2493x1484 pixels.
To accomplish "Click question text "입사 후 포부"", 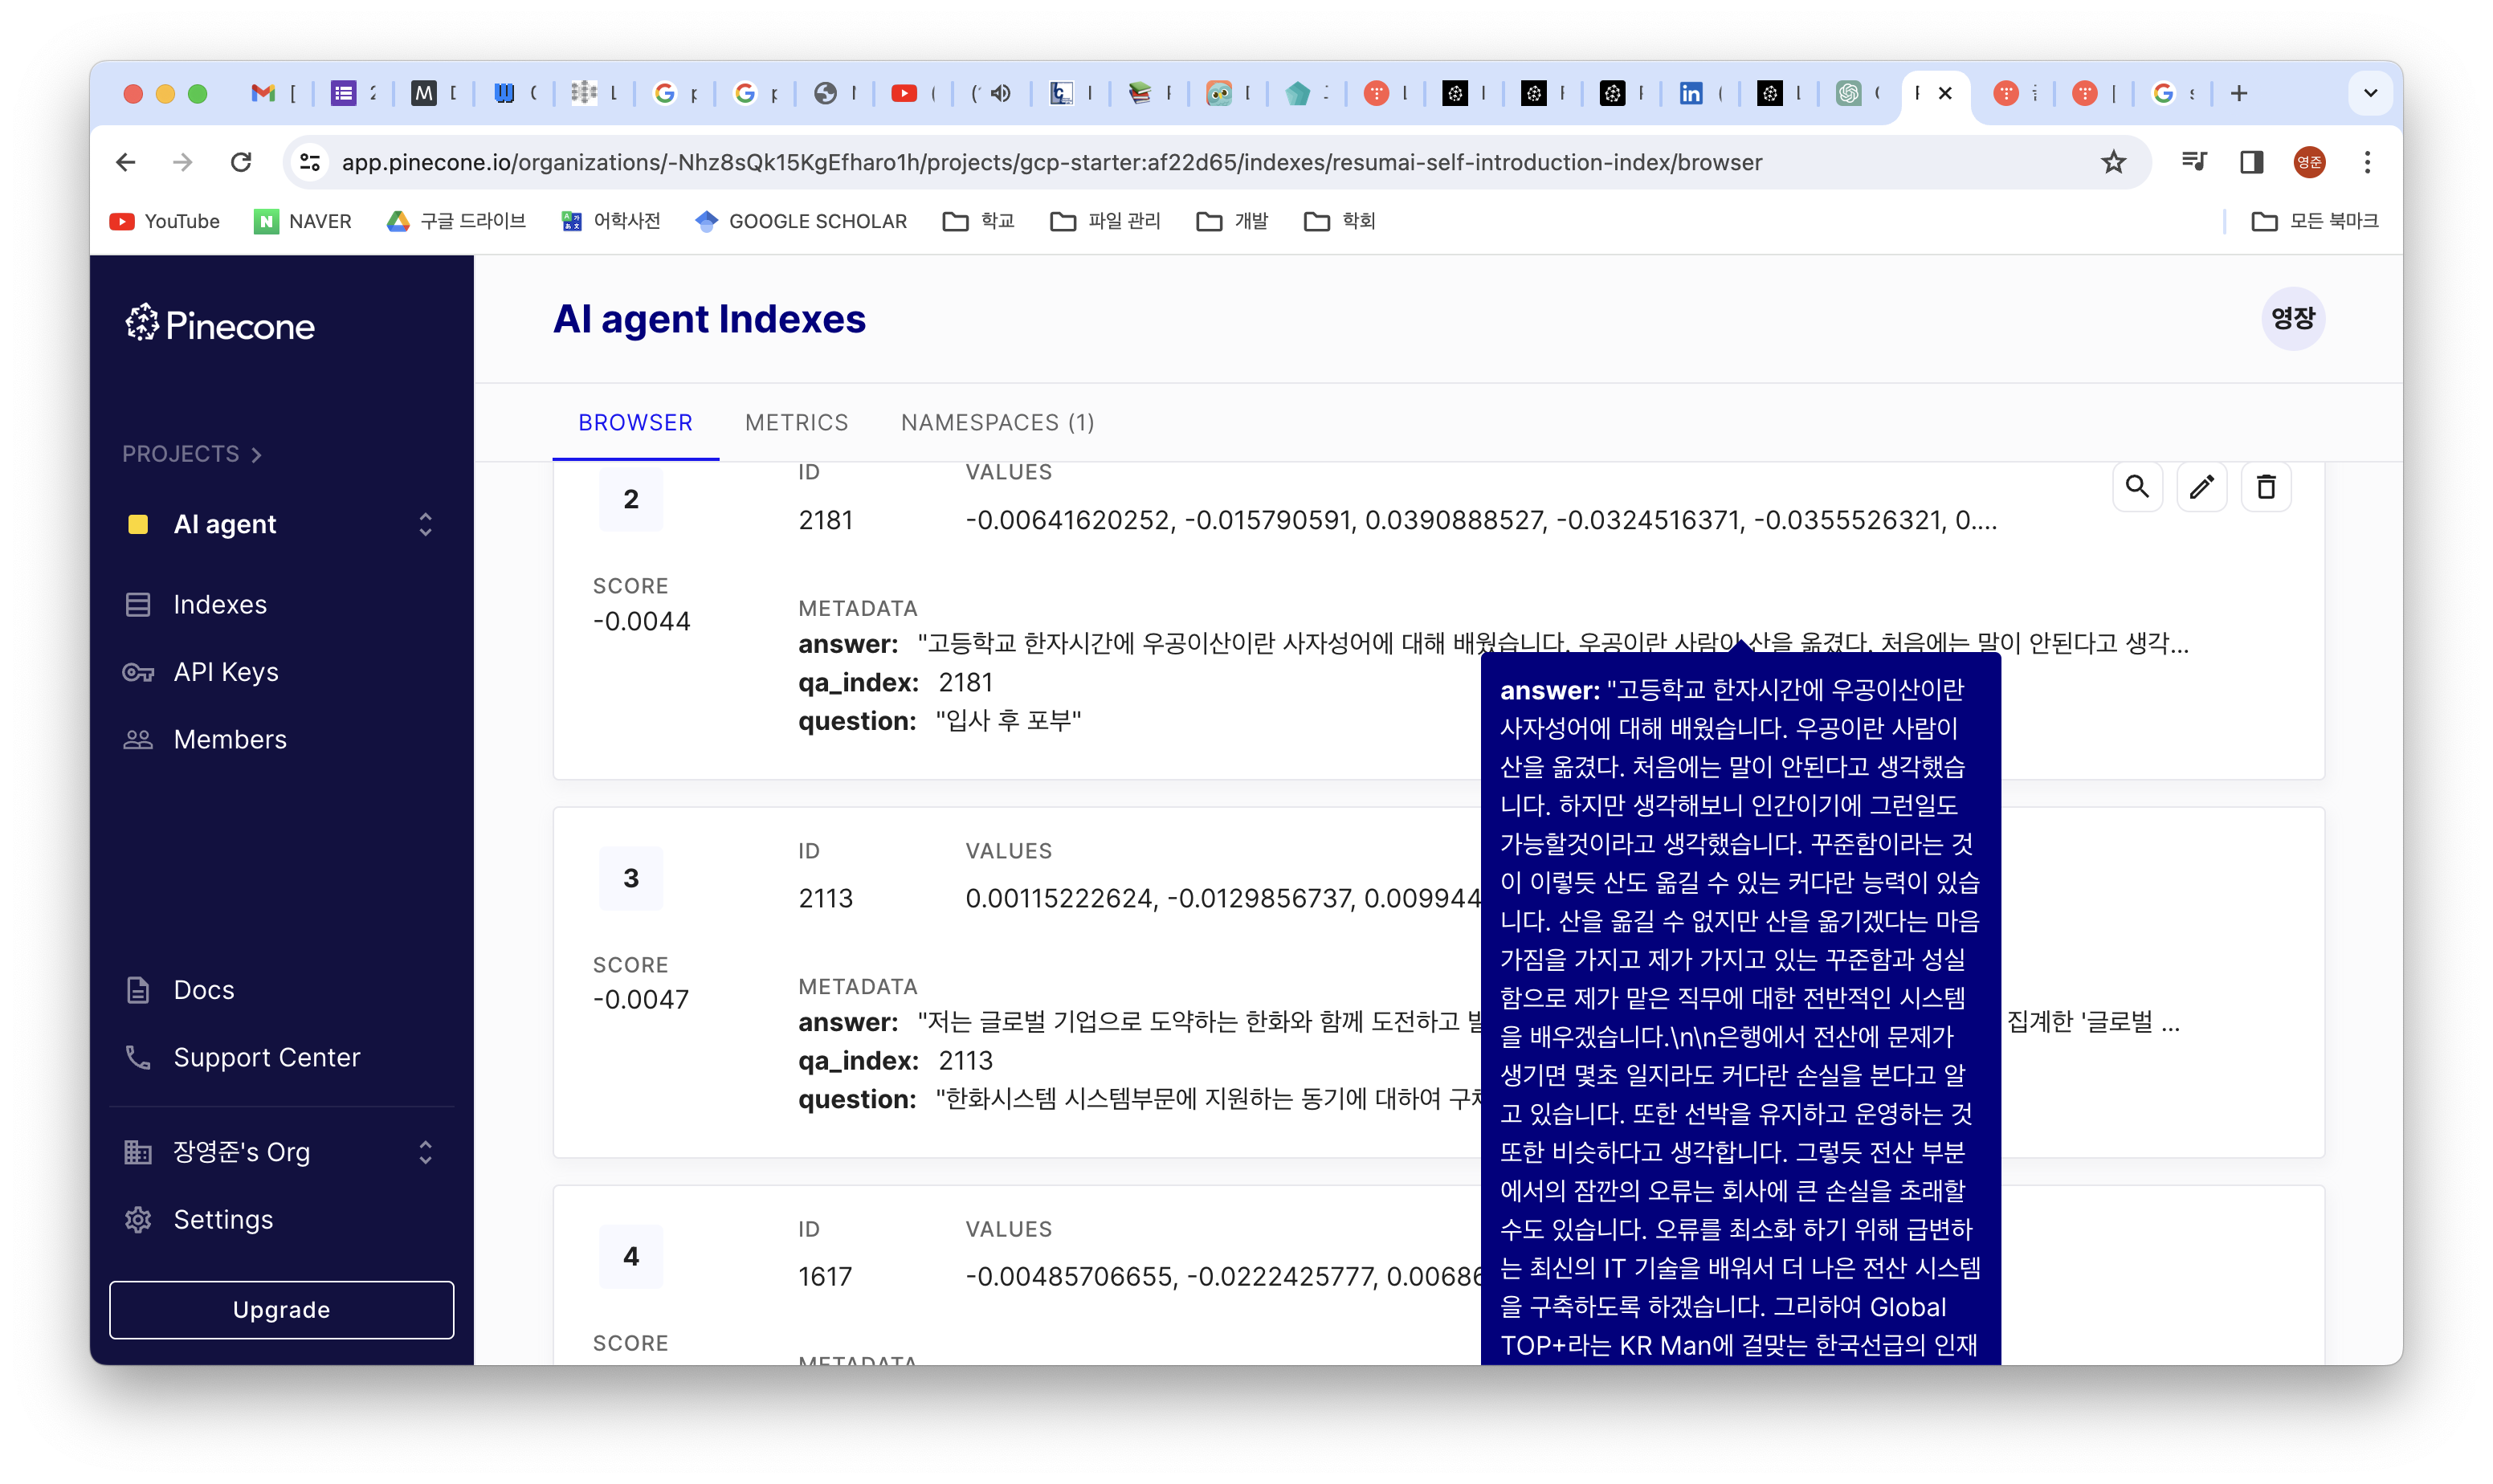I will coord(1009,721).
